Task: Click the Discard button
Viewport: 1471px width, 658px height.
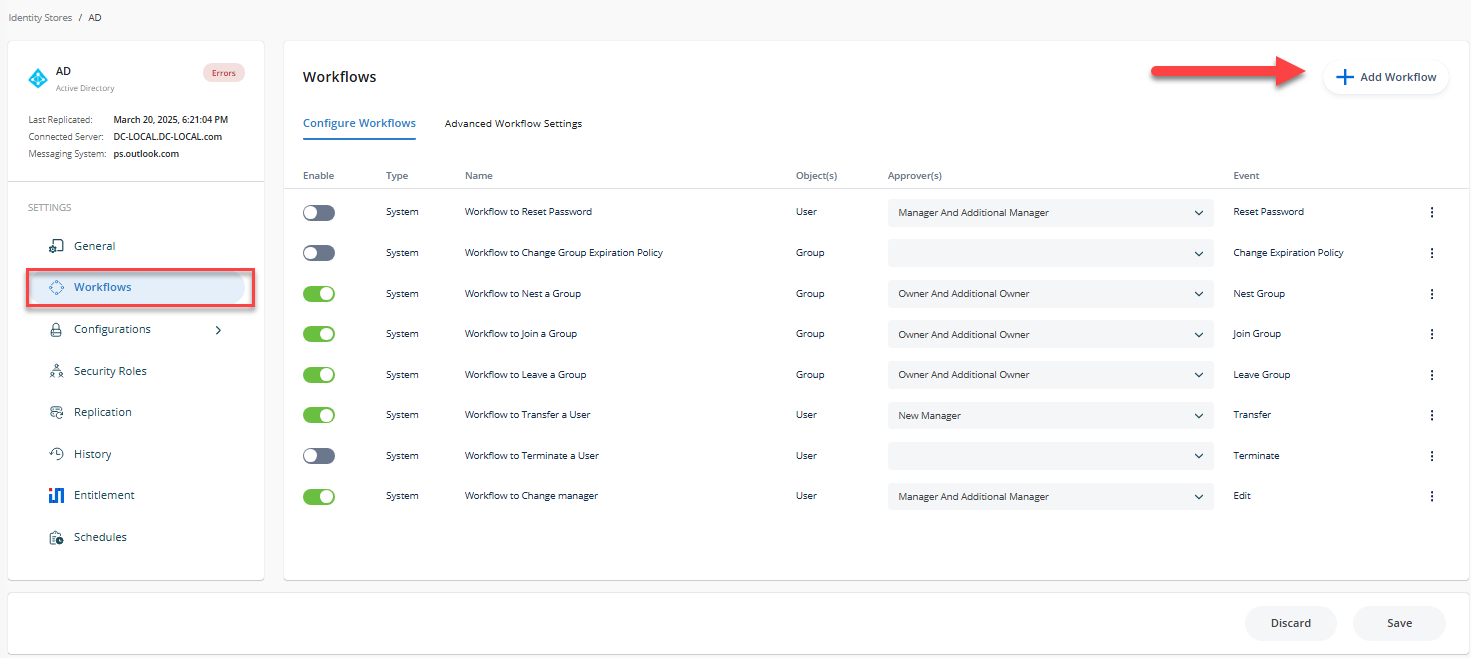Action: pos(1291,623)
